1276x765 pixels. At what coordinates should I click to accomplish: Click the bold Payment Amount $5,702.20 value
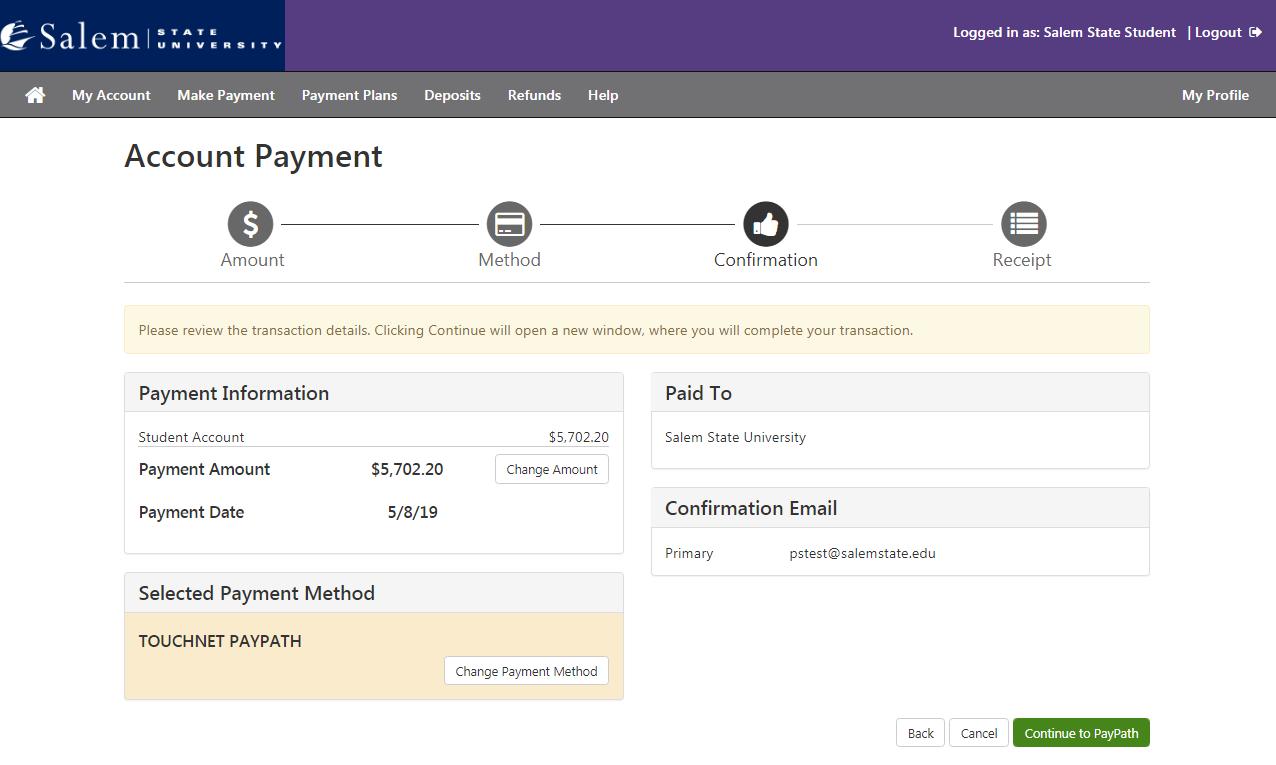point(407,469)
